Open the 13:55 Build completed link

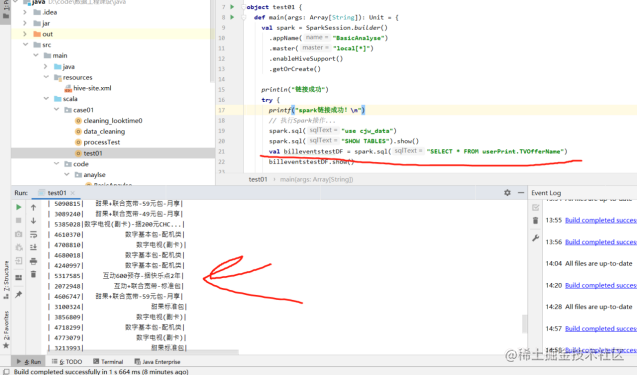point(600,220)
